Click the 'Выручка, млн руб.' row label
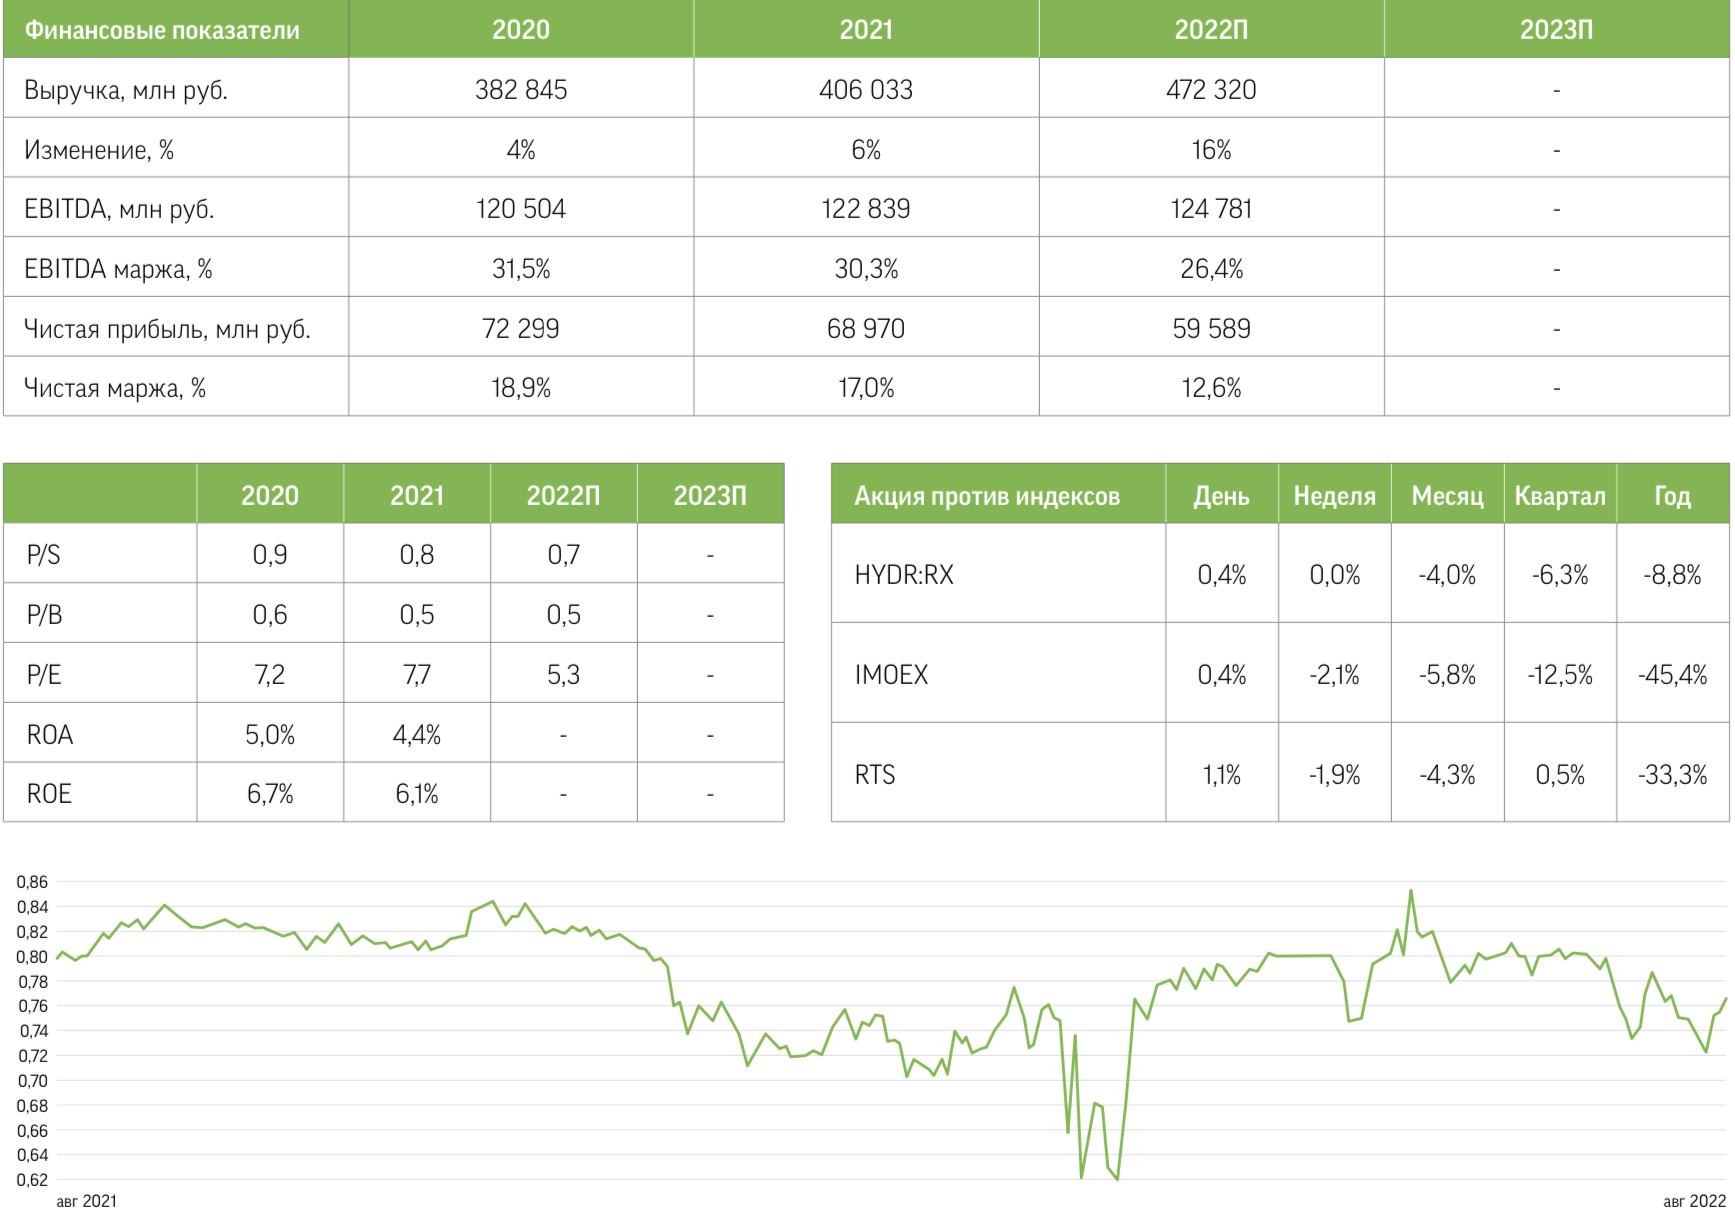 pyautogui.click(x=126, y=91)
